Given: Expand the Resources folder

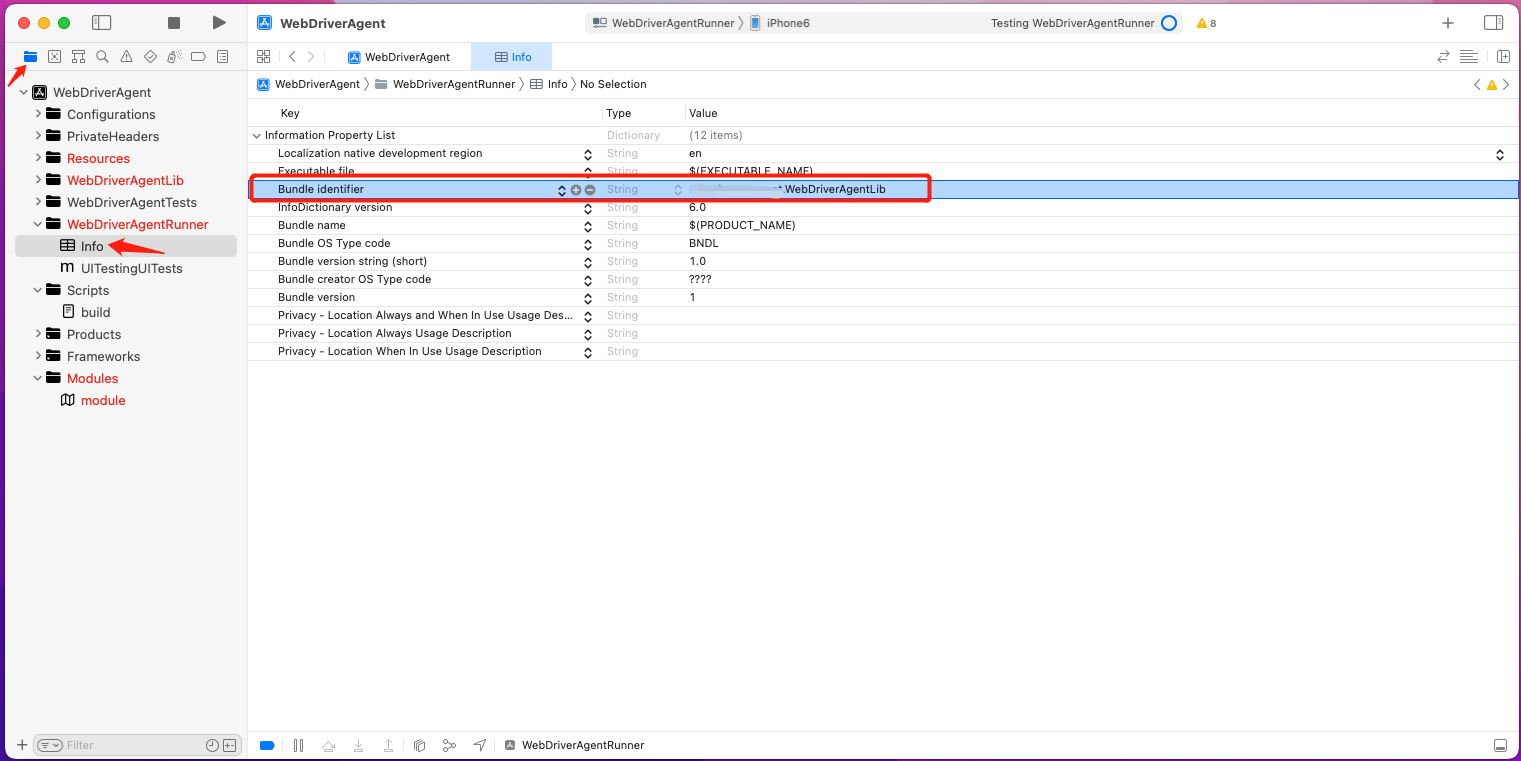Looking at the screenshot, I should point(38,158).
